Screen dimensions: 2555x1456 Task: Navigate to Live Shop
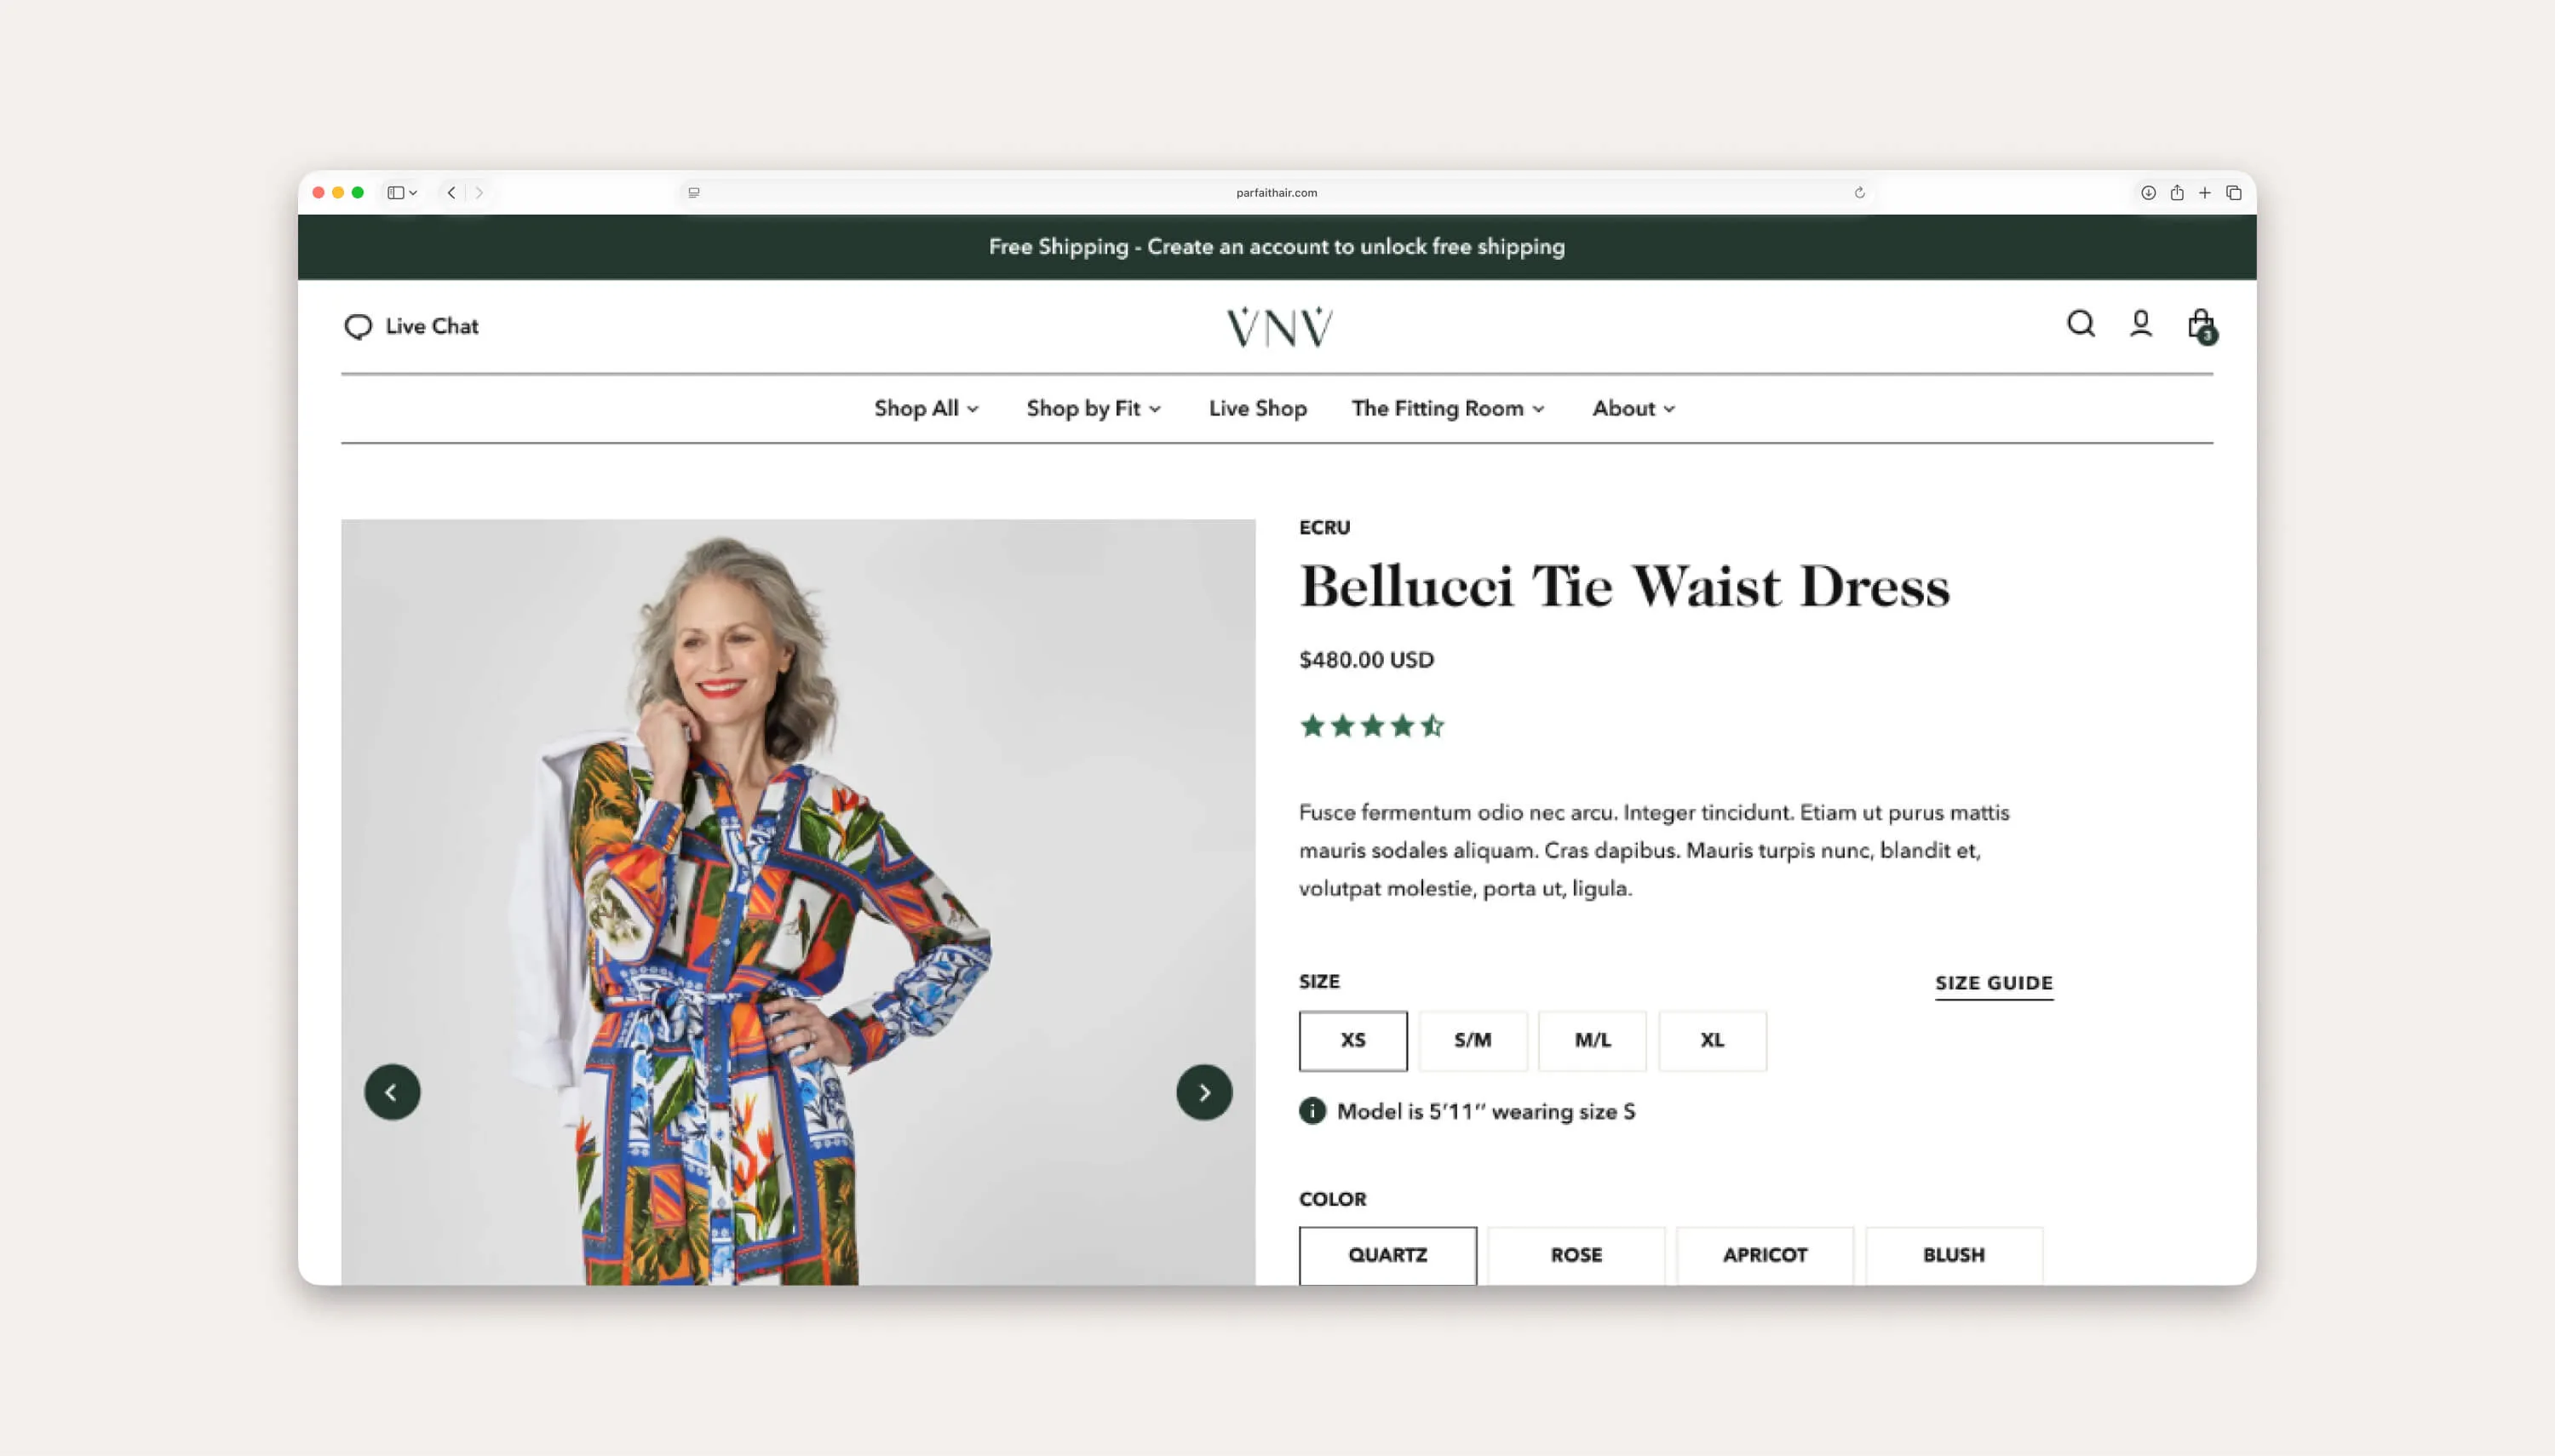pos(1256,408)
